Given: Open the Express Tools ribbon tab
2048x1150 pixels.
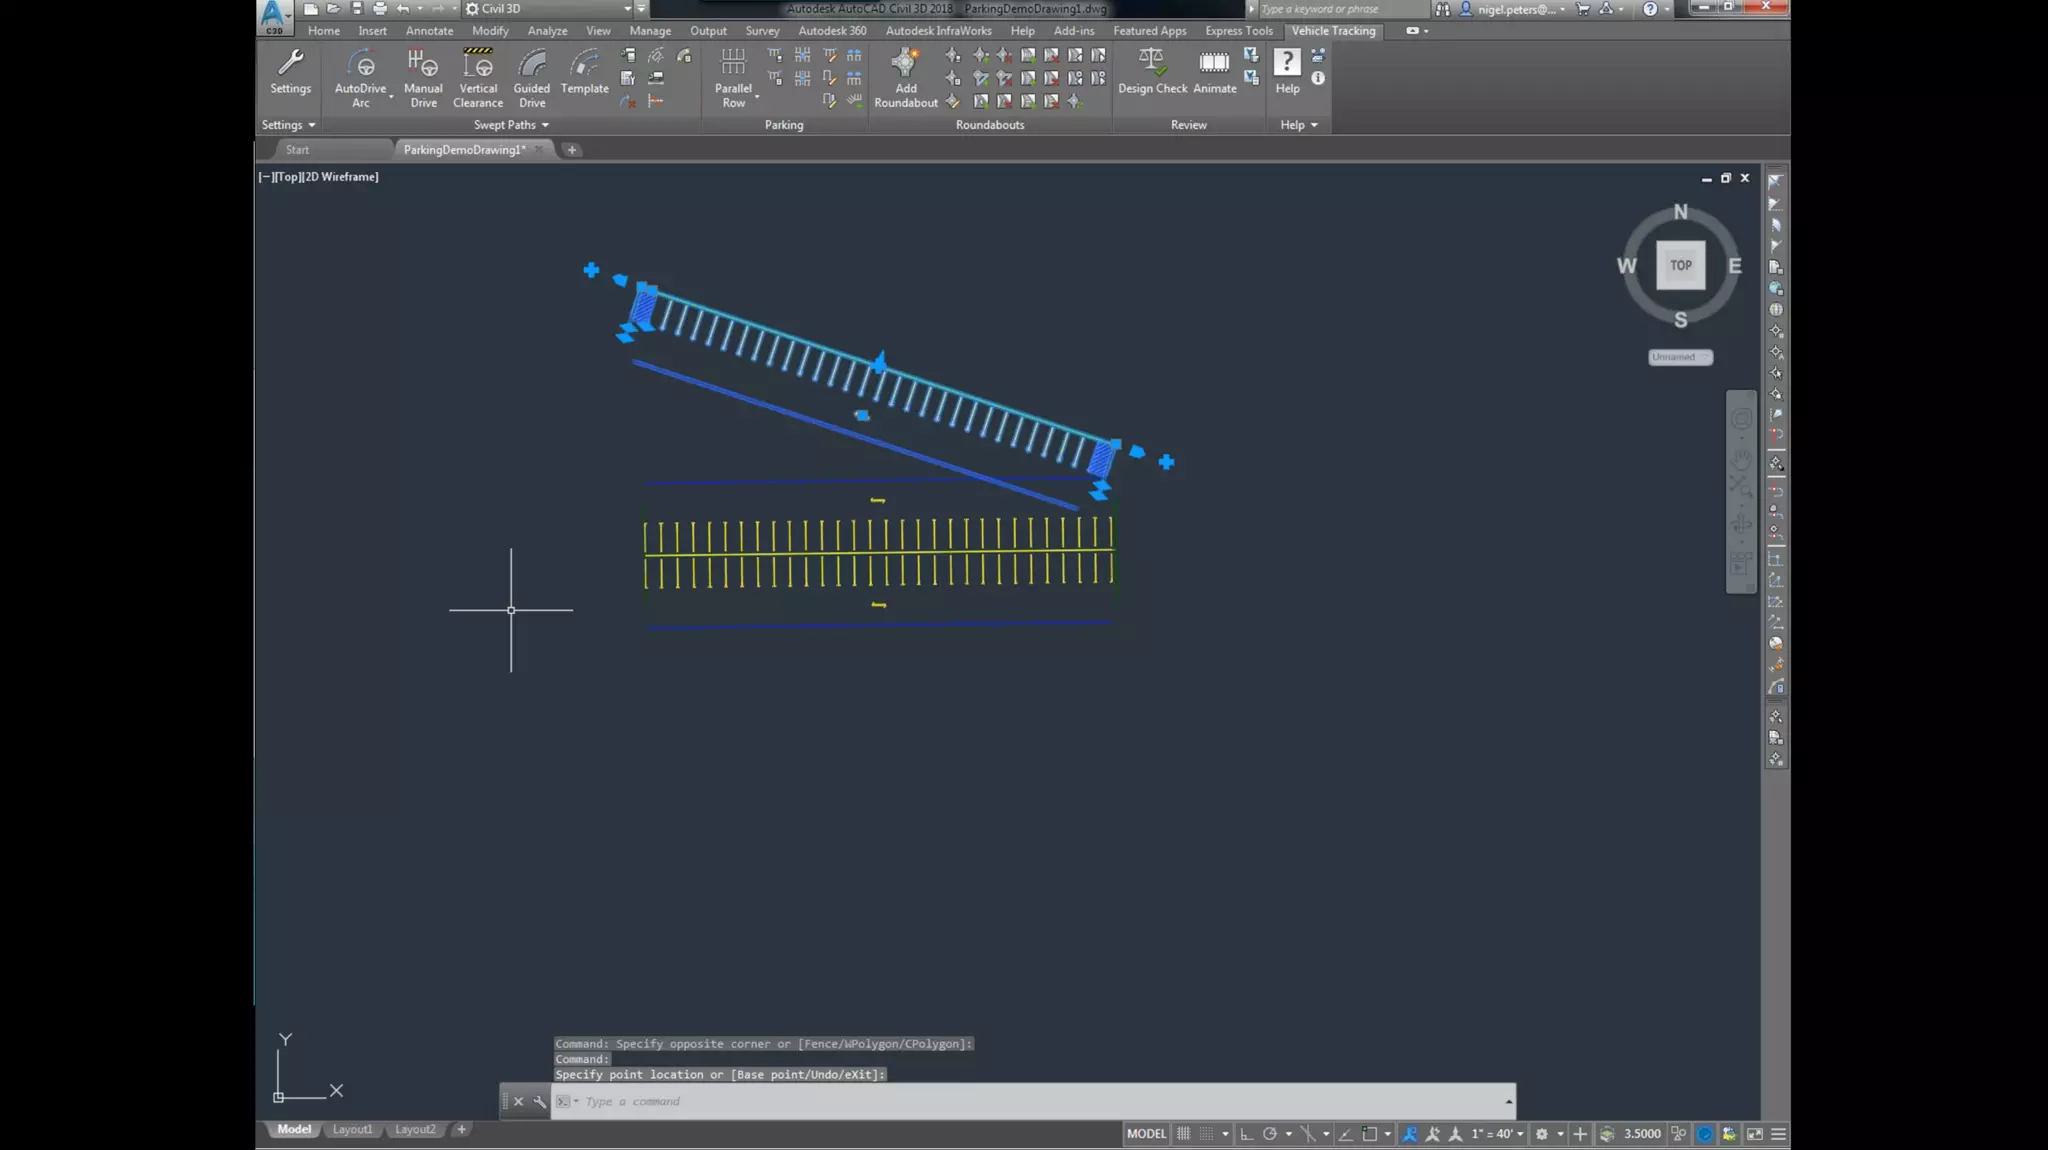Looking at the screenshot, I should pos(1239,31).
